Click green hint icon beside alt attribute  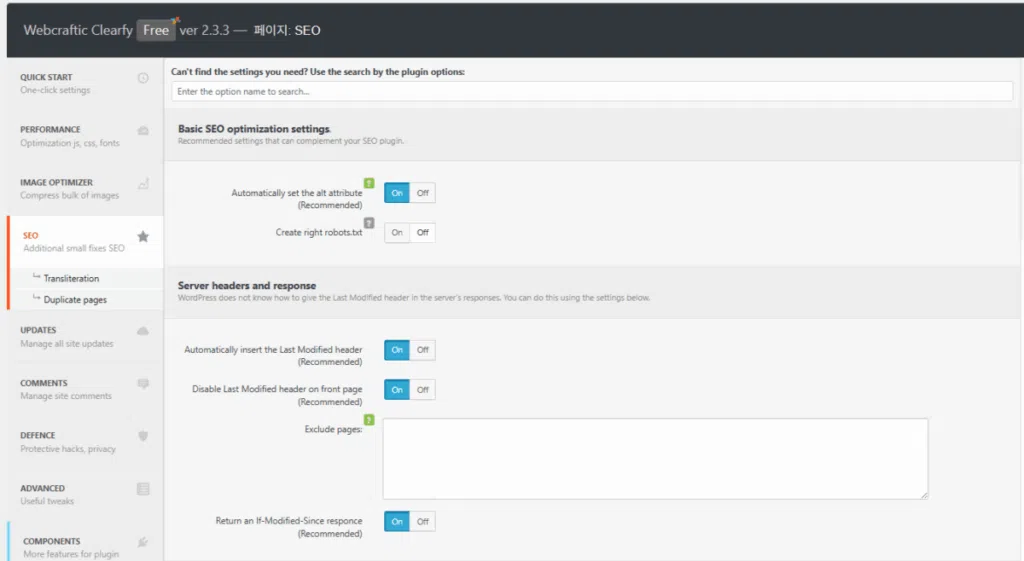tap(369, 183)
